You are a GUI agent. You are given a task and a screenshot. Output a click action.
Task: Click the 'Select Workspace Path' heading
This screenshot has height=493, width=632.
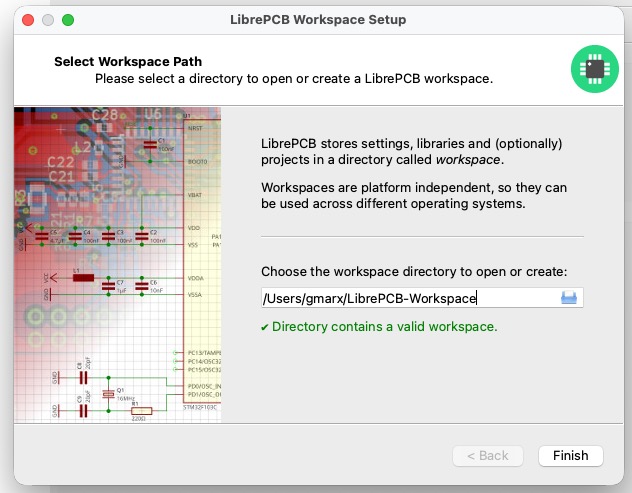tap(128, 62)
